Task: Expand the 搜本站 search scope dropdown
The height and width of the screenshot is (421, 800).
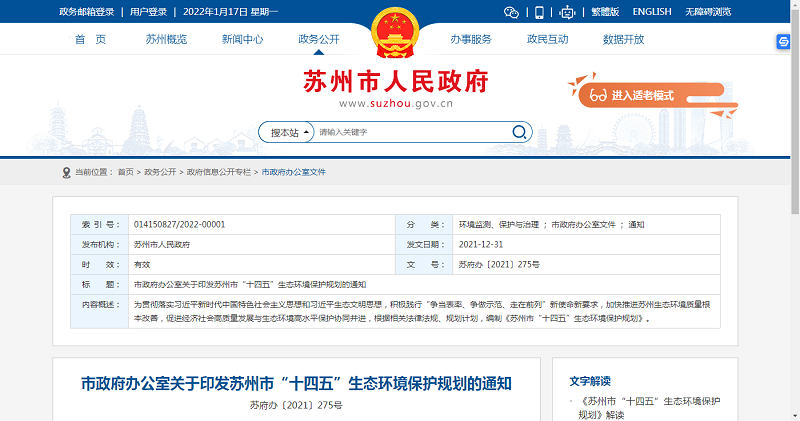Action: [285, 132]
